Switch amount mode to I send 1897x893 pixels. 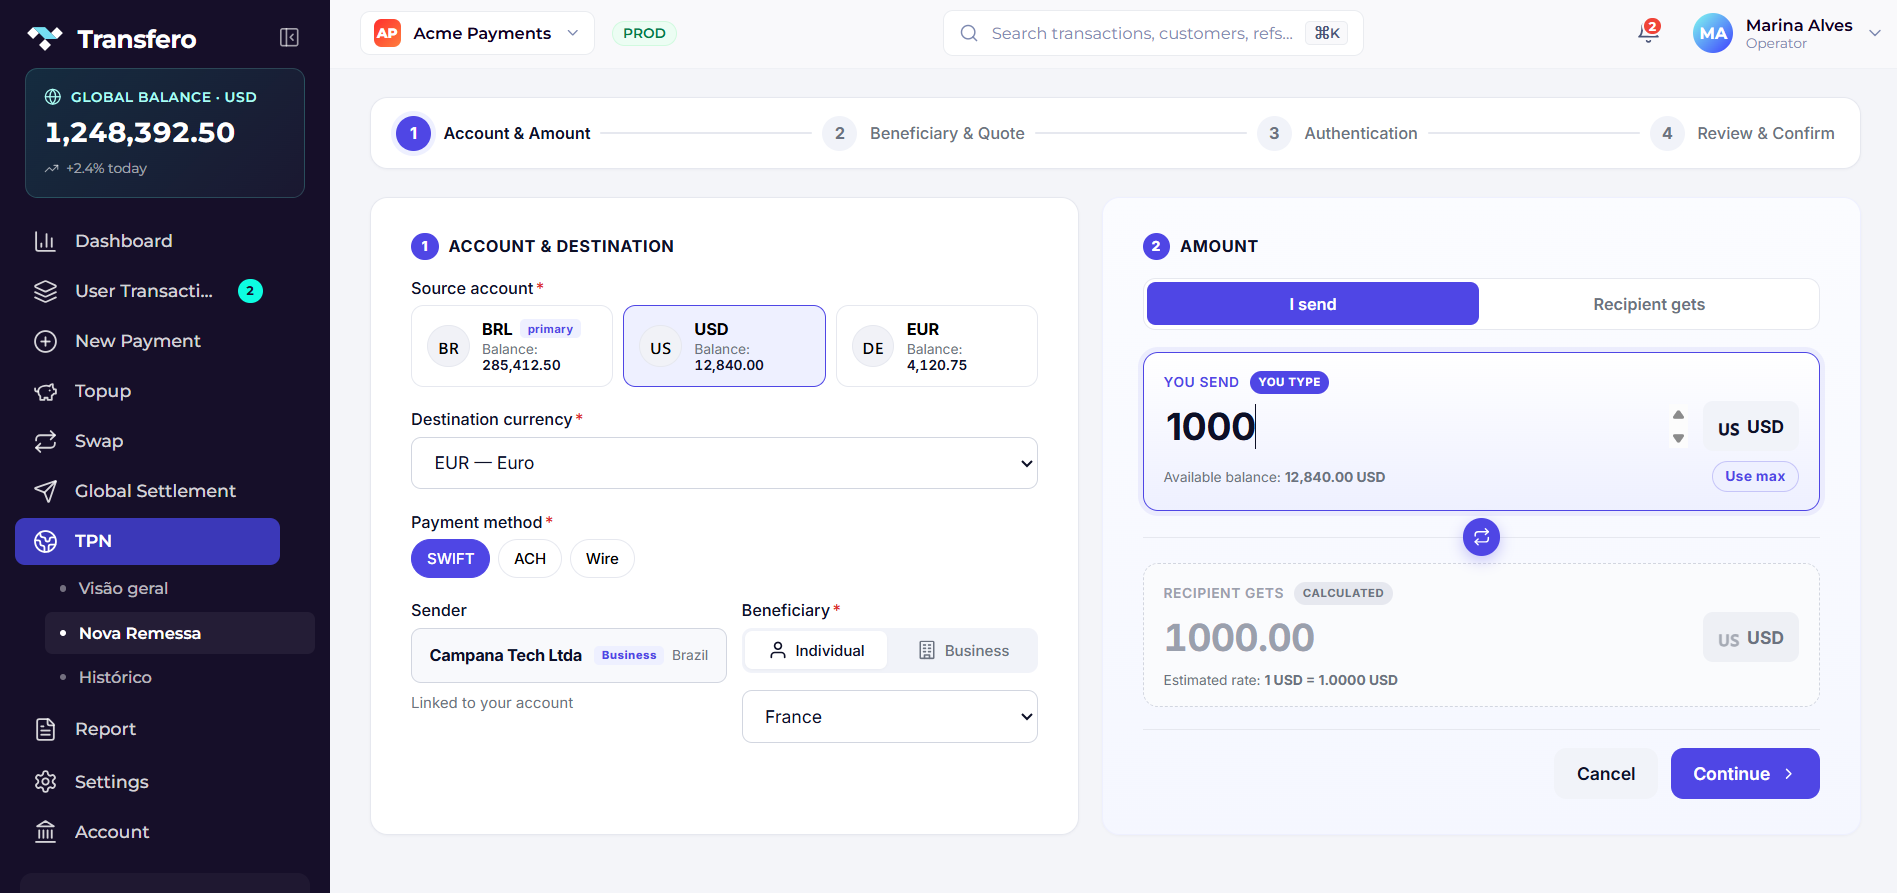1312,304
